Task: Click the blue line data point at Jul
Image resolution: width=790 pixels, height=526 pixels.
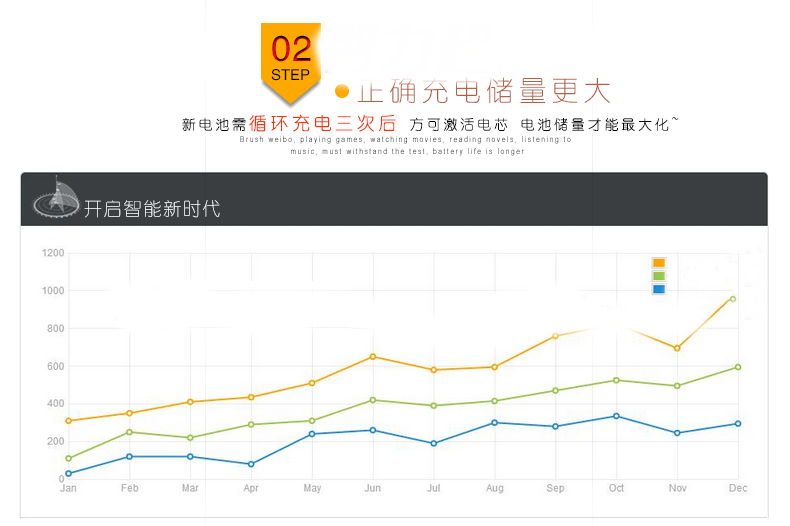Action: 433,443
